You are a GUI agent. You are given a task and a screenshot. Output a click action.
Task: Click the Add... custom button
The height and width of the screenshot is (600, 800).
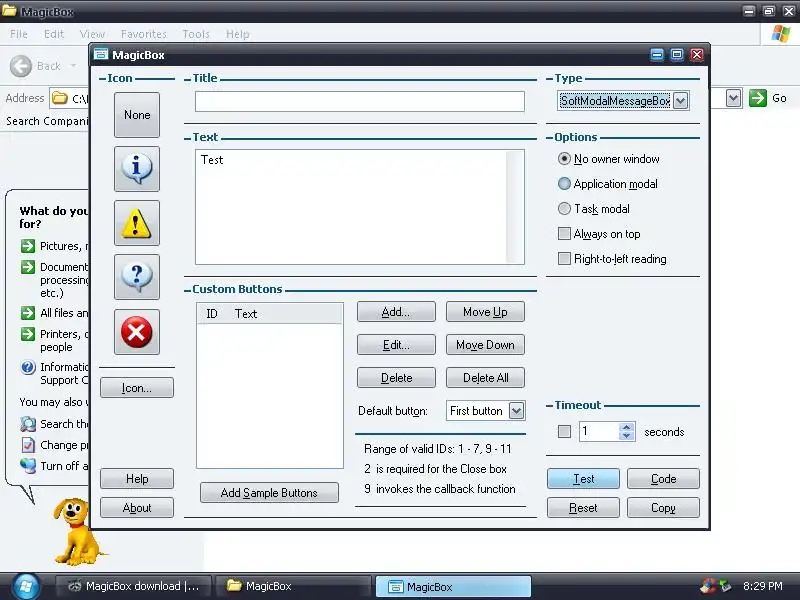click(x=396, y=312)
